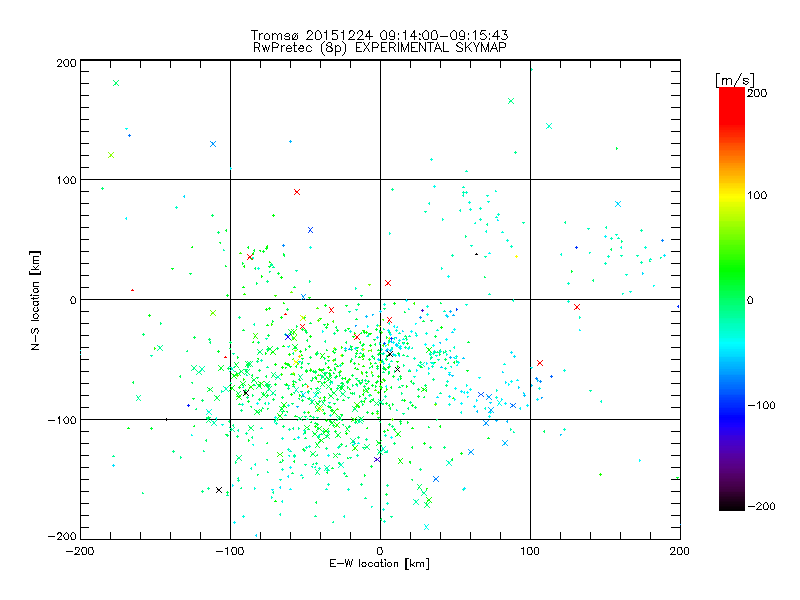The width and height of the screenshot is (800, 600).
Task: Click the y-axis tick label '0'
Action: [x=73, y=300]
